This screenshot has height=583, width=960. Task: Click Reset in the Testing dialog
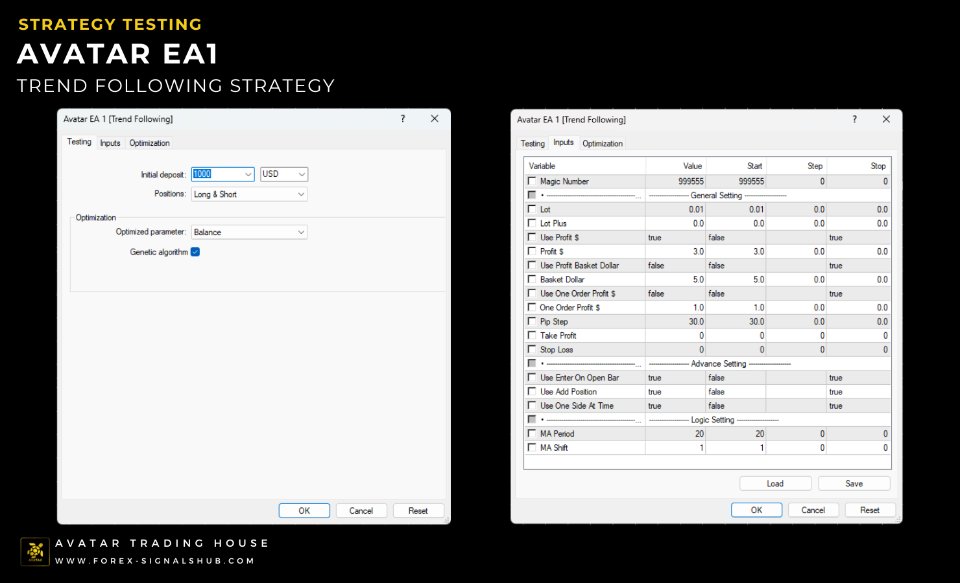(418, 510)
